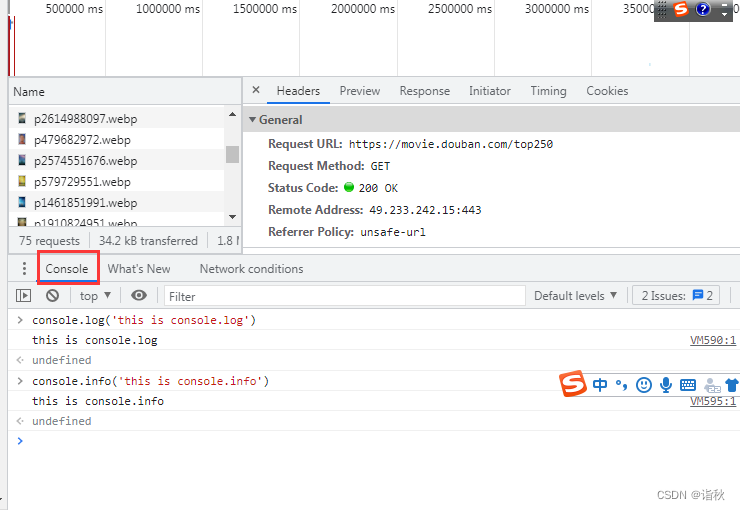Screen dimensions: 740x510
Task: Click image icon of p2614988097.webp
Action: 22,118
